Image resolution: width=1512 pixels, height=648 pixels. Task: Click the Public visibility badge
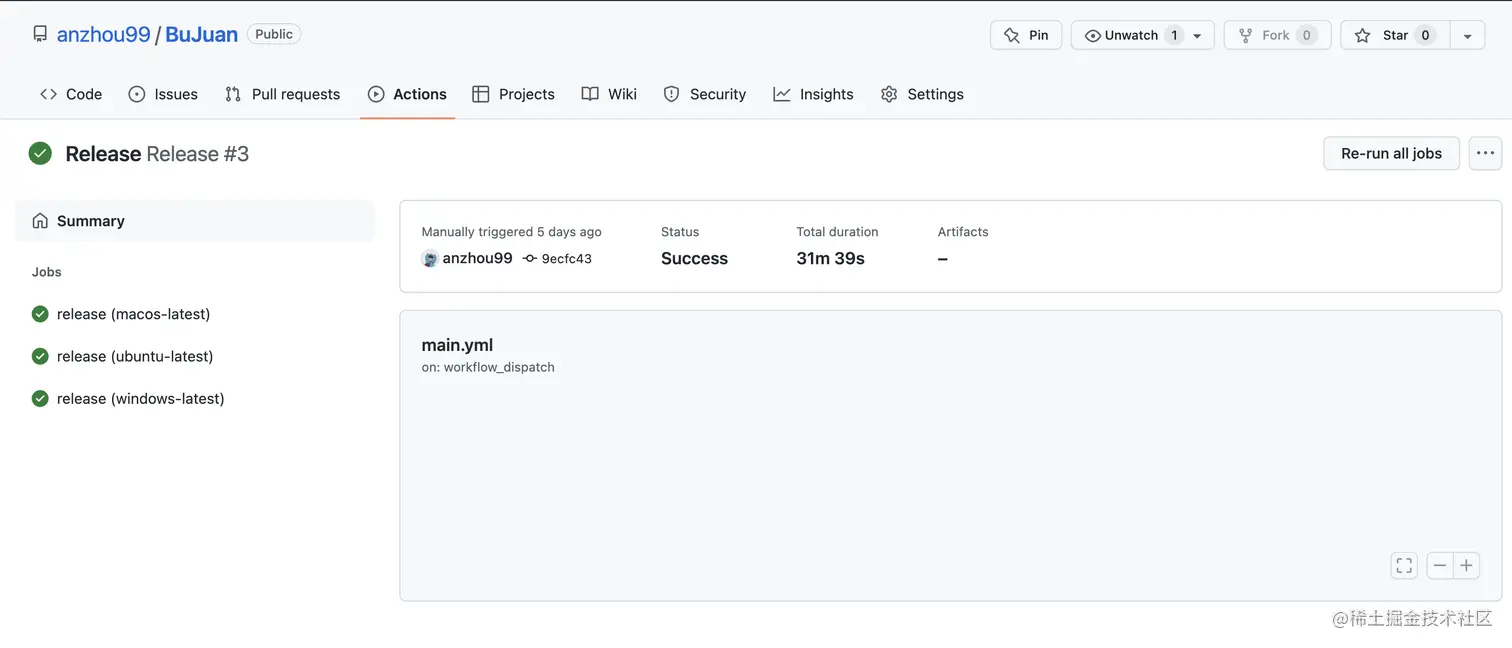coord(274,34)
